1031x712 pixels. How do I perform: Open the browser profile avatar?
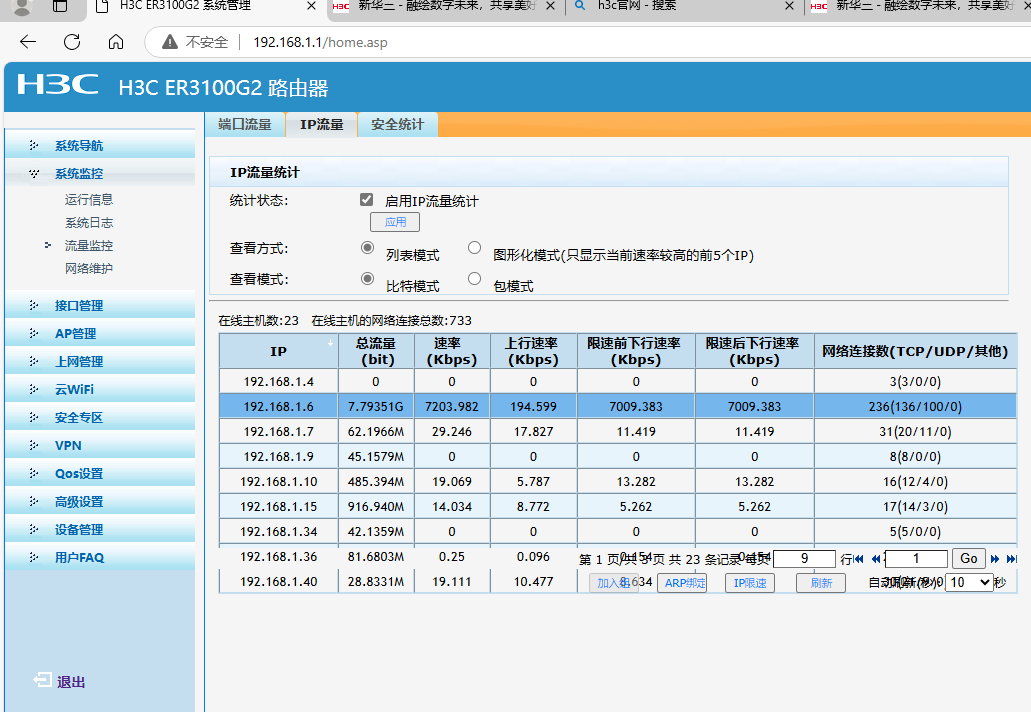(x=22, y=8)
